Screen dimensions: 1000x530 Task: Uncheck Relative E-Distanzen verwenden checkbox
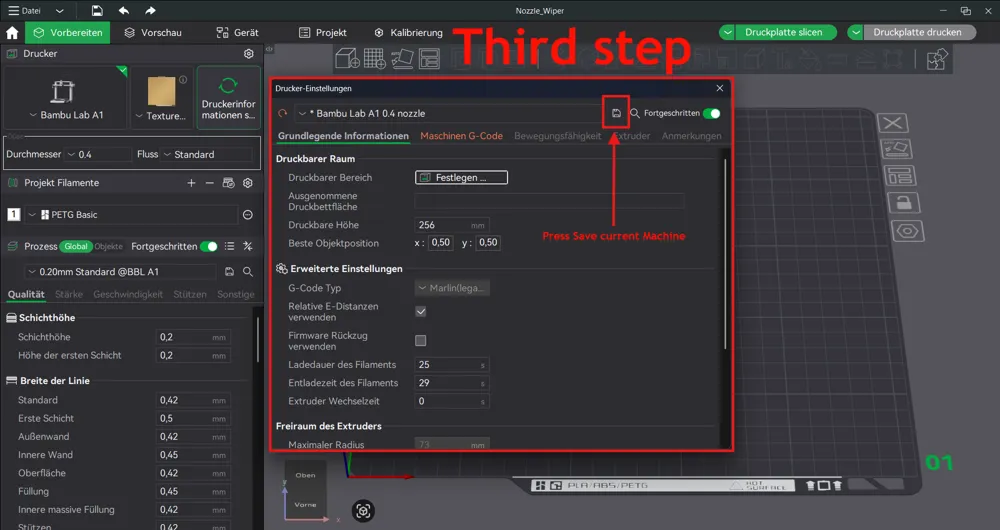pos(421,312)
